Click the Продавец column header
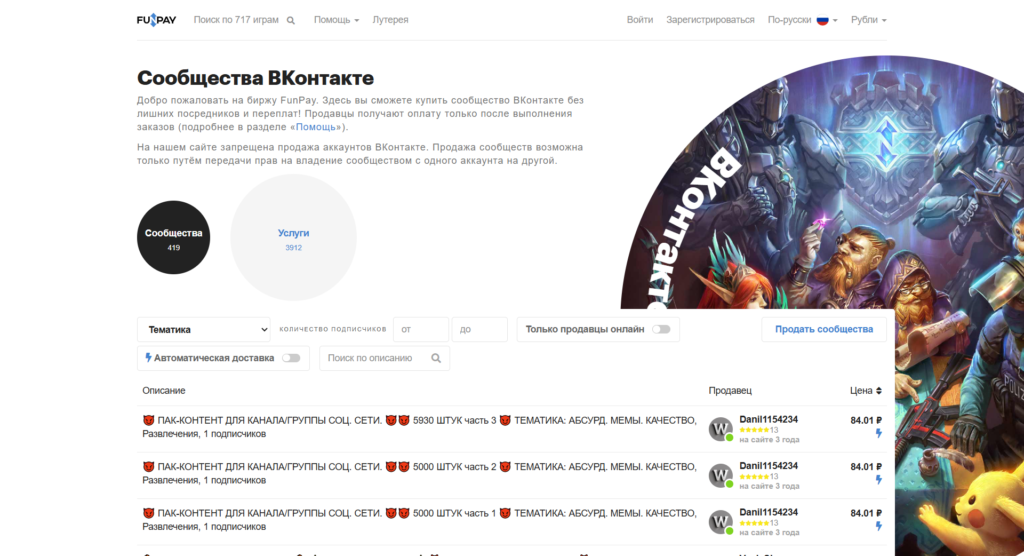 click(x=730, y=391)
